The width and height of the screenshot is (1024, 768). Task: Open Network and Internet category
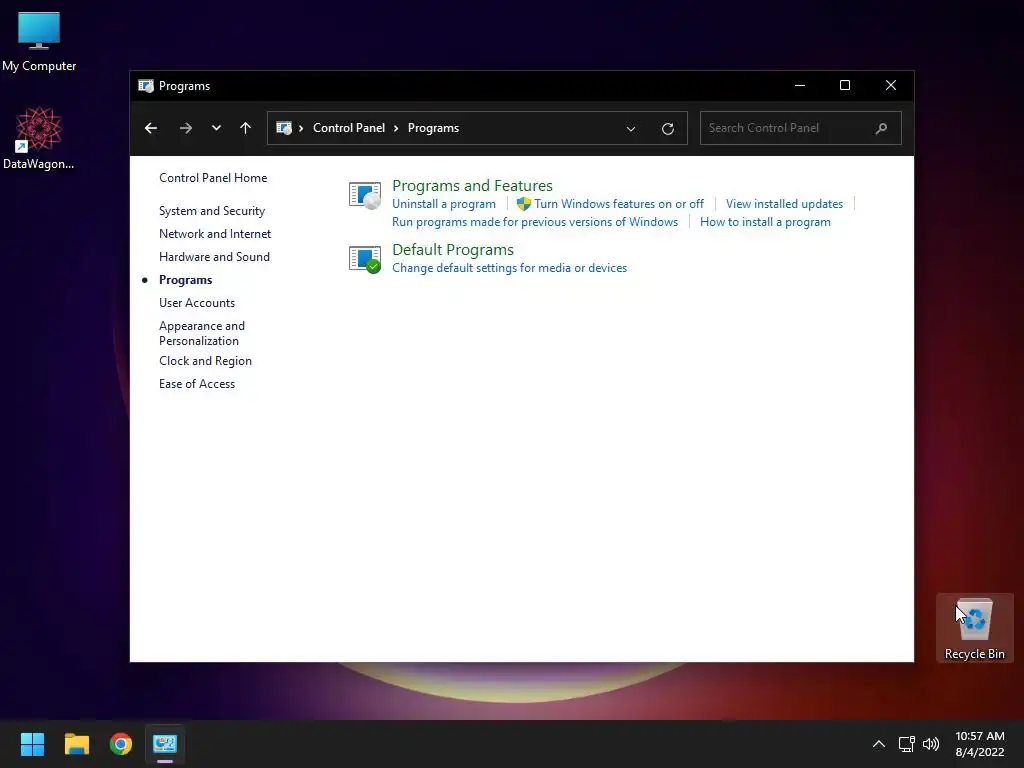(215, 234)
